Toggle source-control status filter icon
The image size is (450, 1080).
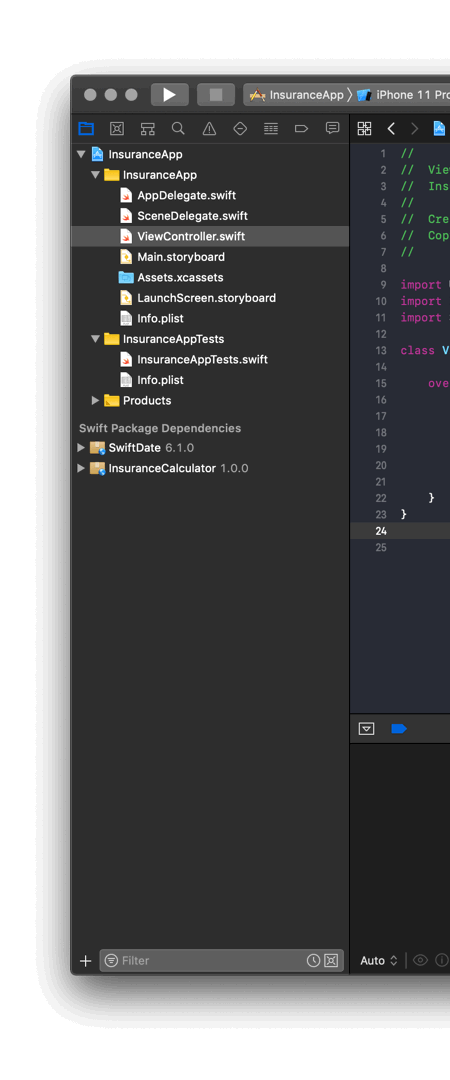pyautogui.click(x=331, y=960)
